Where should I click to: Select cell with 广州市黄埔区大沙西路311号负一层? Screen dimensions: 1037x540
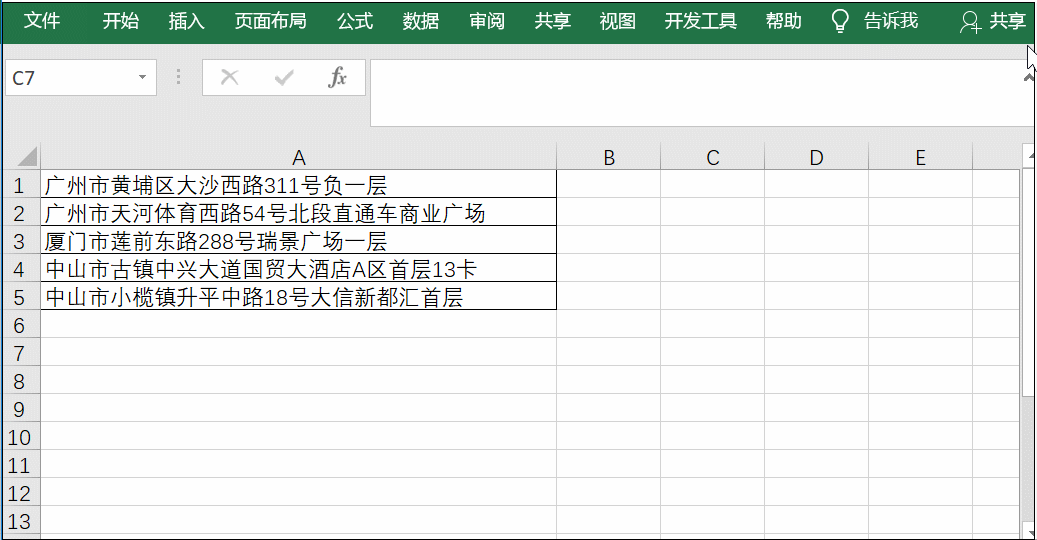pos(298,185)
